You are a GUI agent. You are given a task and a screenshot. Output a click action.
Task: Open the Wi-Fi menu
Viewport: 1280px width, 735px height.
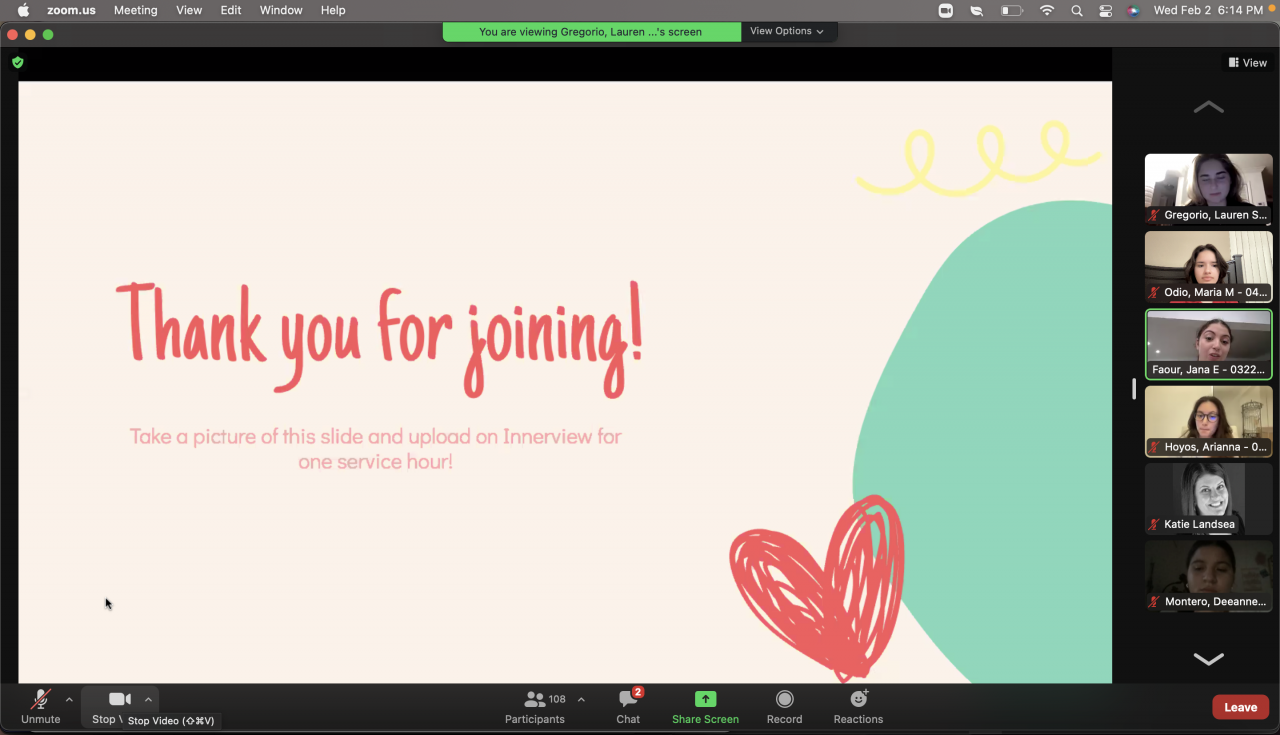pos(1047,10)
